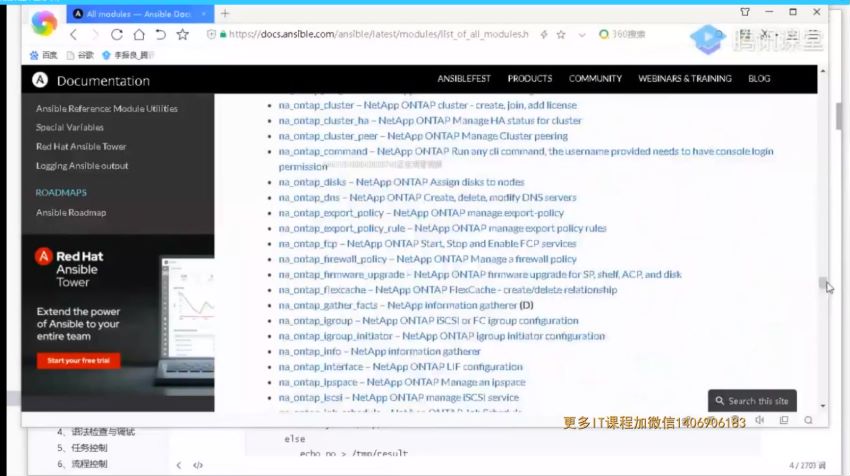
Task: Open na_ontap_ipspace module link
Action: 402,382
